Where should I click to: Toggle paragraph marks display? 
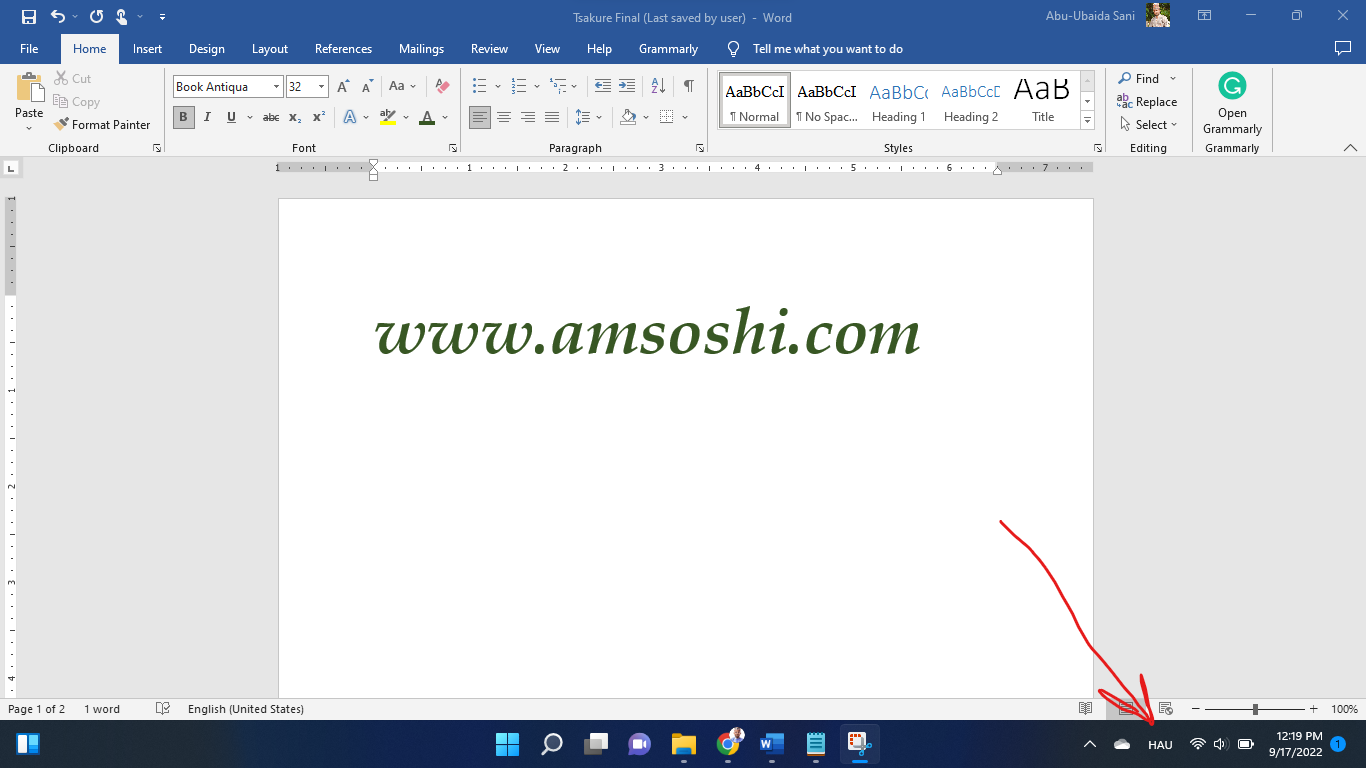coord(689,87)
